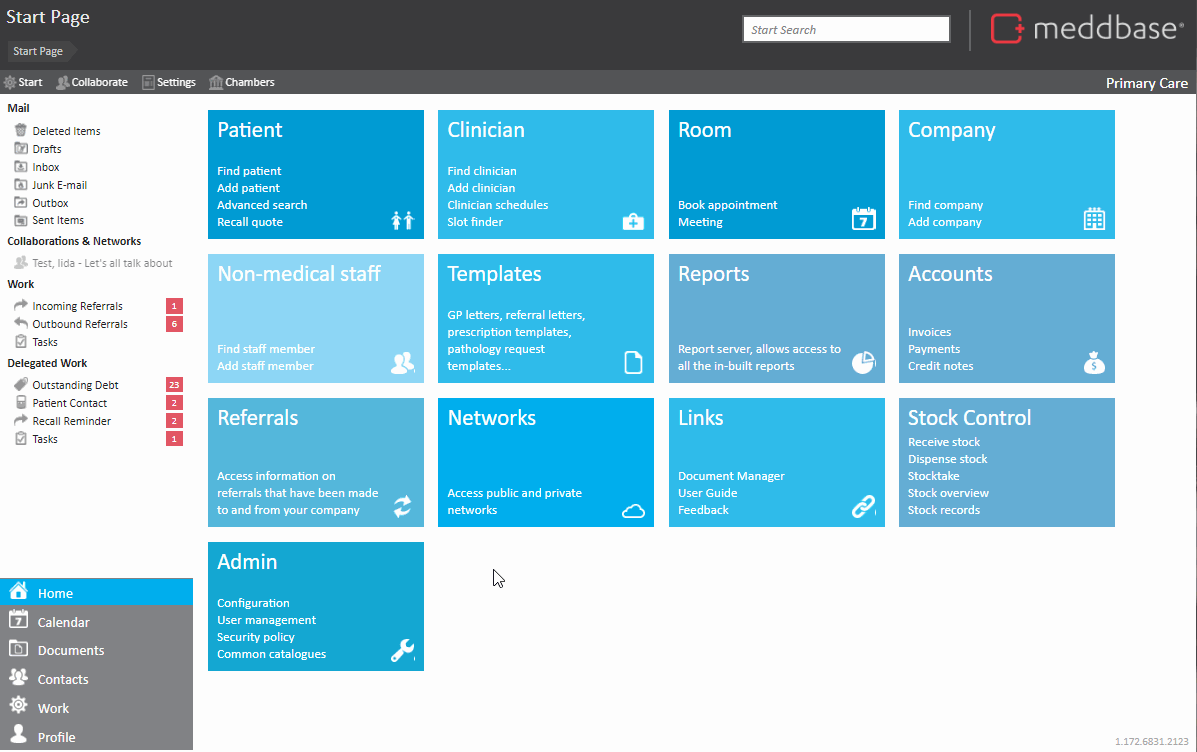
Task: Click the building icon in Company tile
Action: tap(1094, 219)
